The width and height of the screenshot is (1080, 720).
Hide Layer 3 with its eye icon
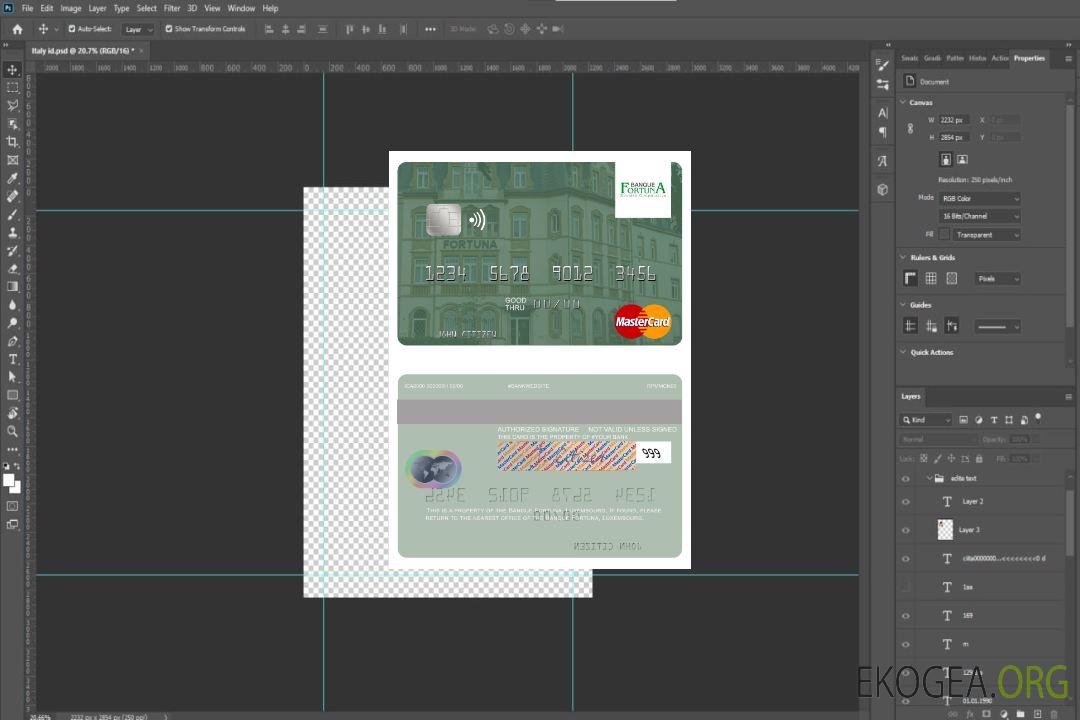tap(906, 531)
